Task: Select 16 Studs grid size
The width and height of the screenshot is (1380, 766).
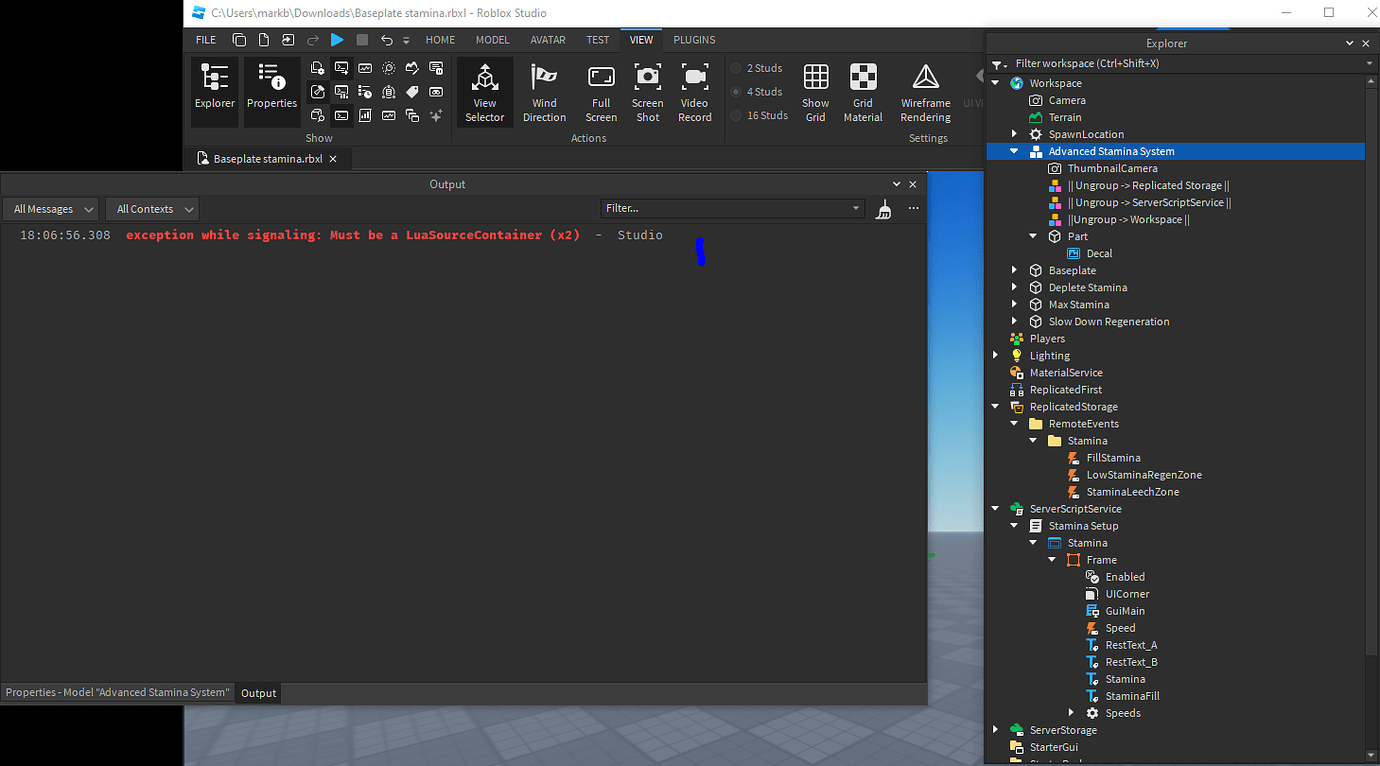Action: [760, 115]
